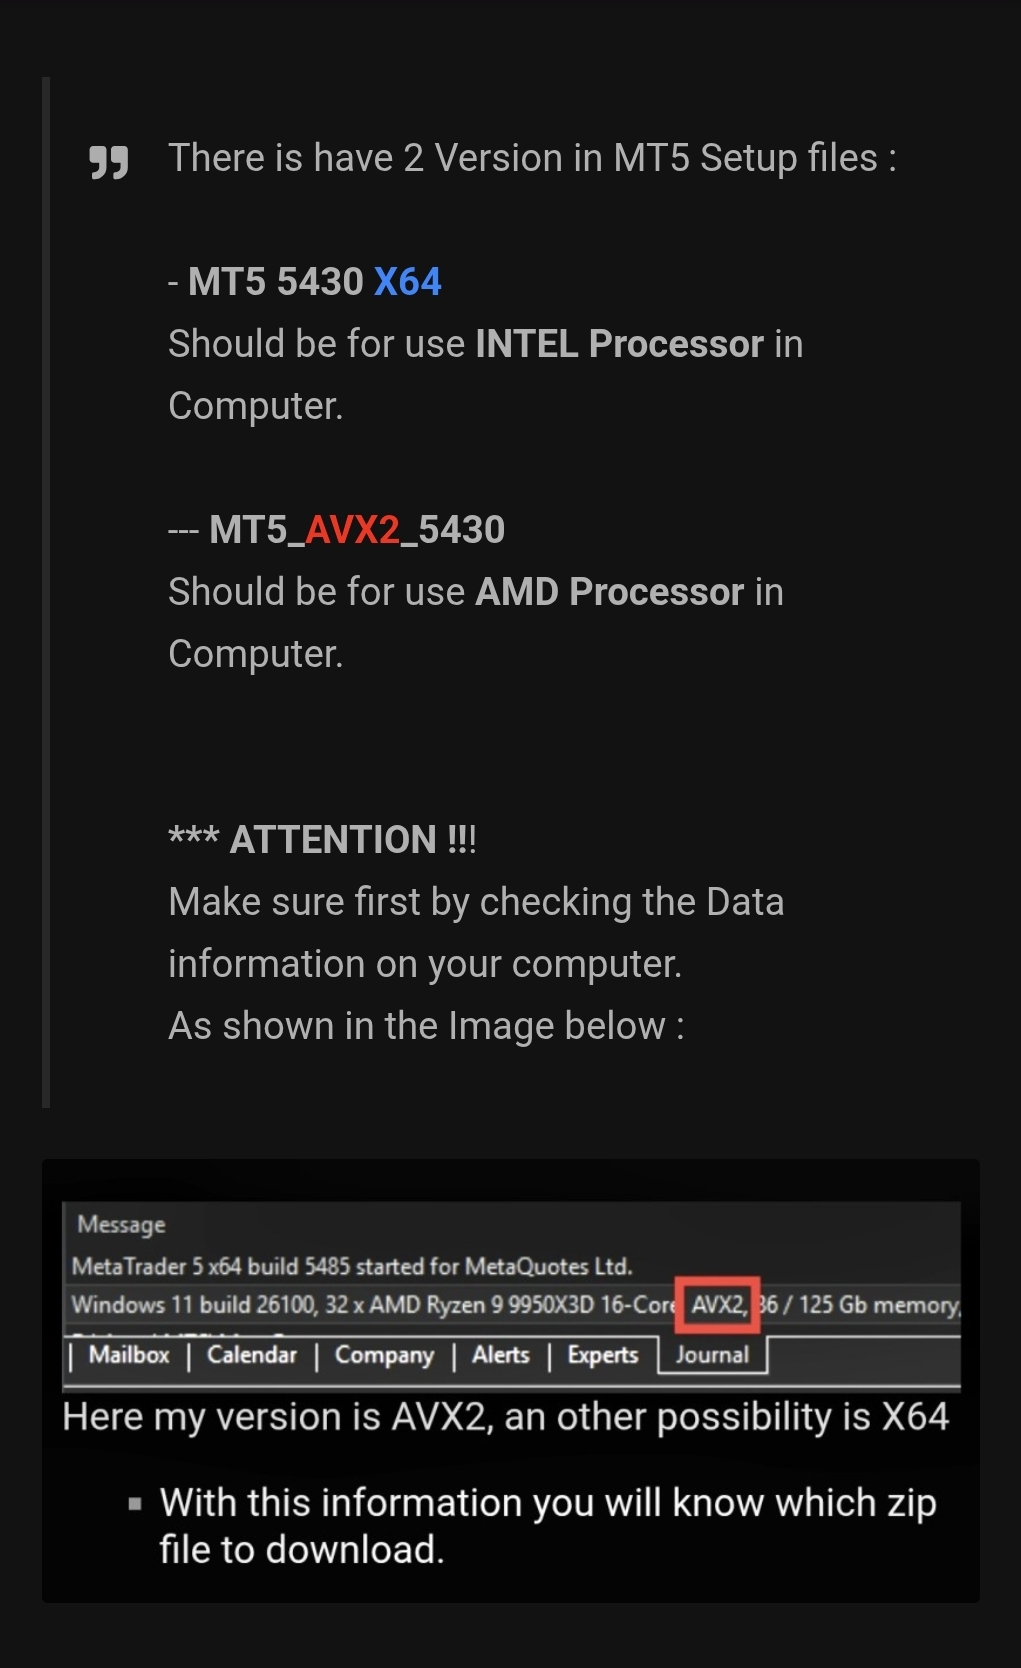Click the red AVX2 text in MT5_AVX2_5430

point(353,530)
